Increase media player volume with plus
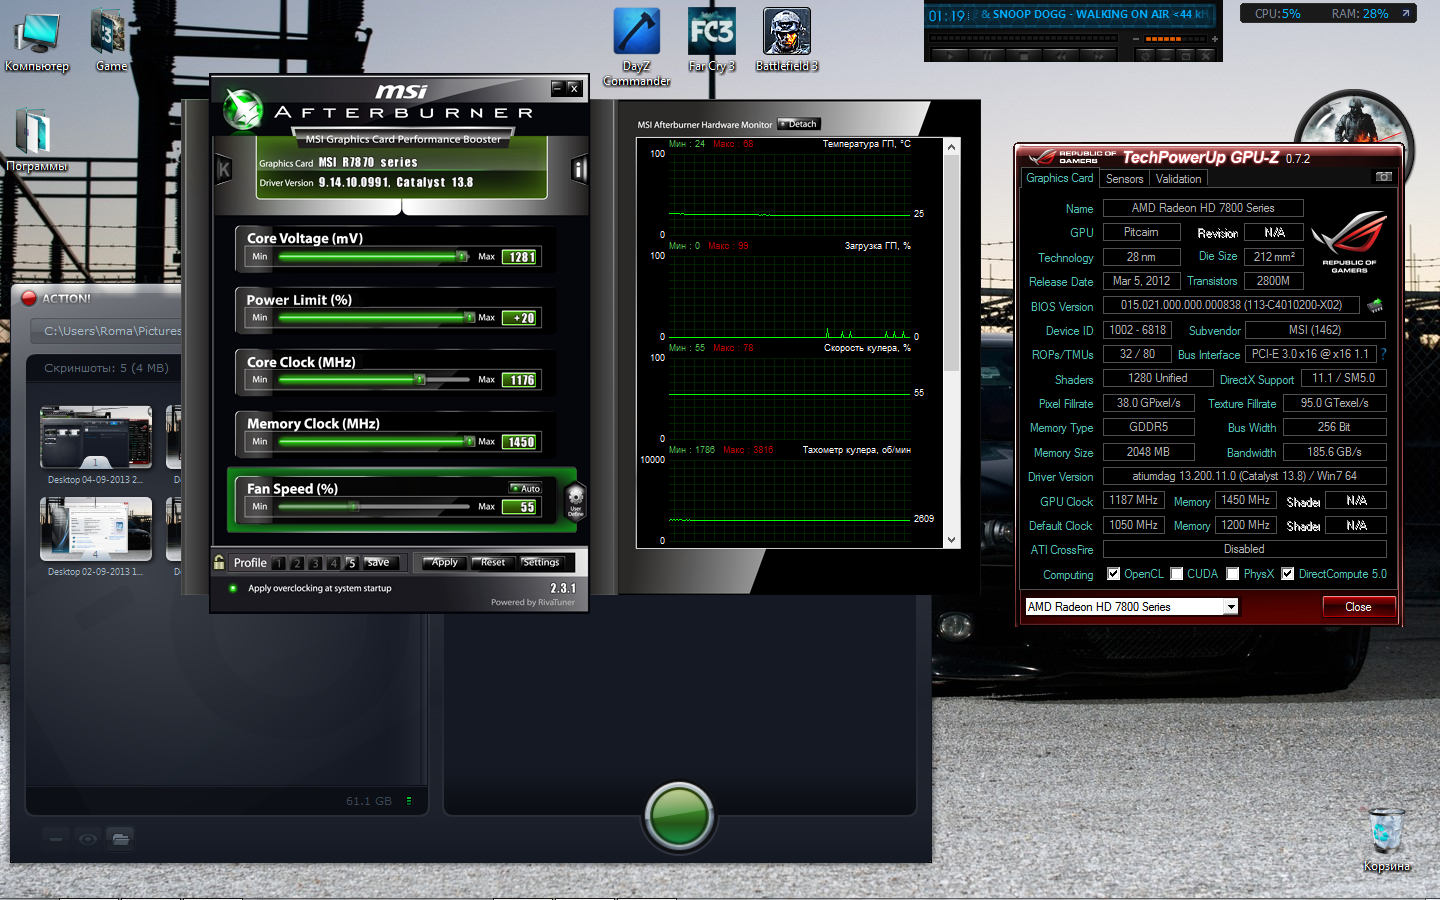This screenshot has height=900, width=1440. 1215,39
